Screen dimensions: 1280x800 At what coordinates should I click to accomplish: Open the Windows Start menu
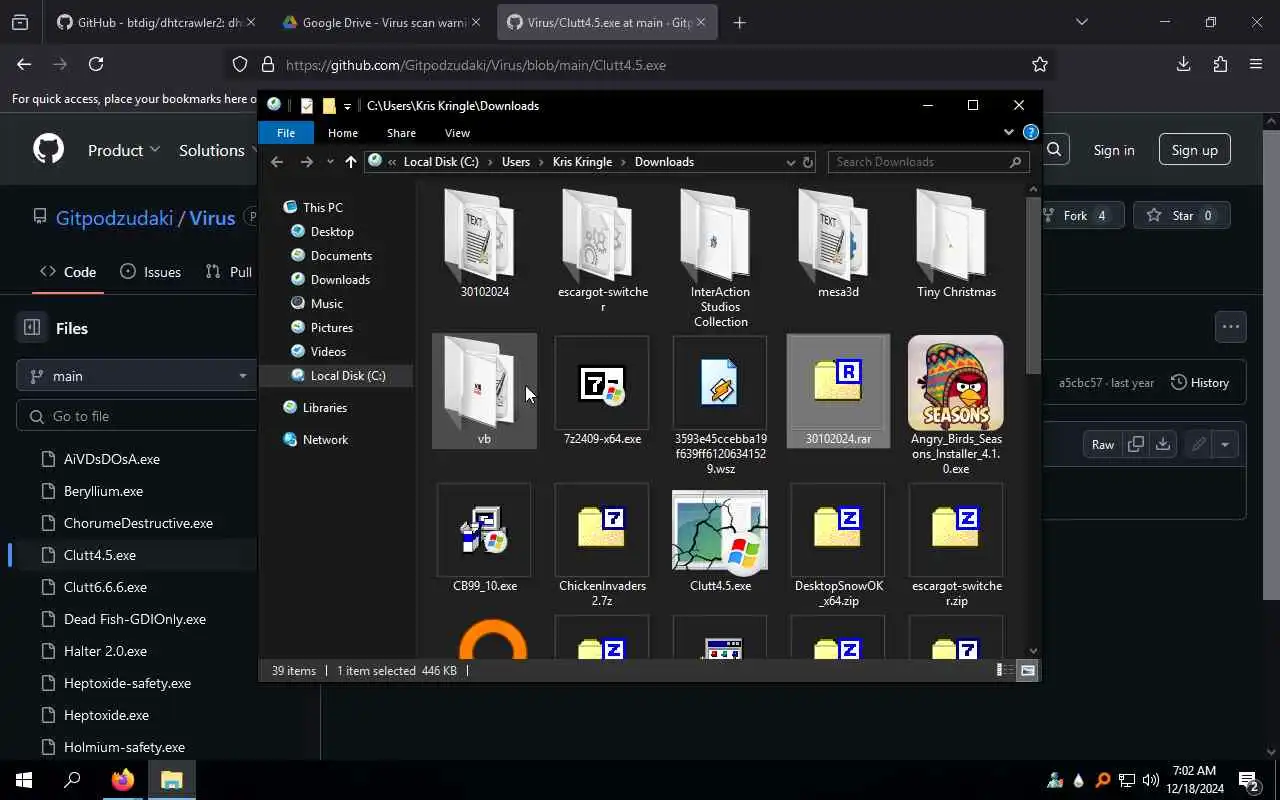(x=24, y=780)
